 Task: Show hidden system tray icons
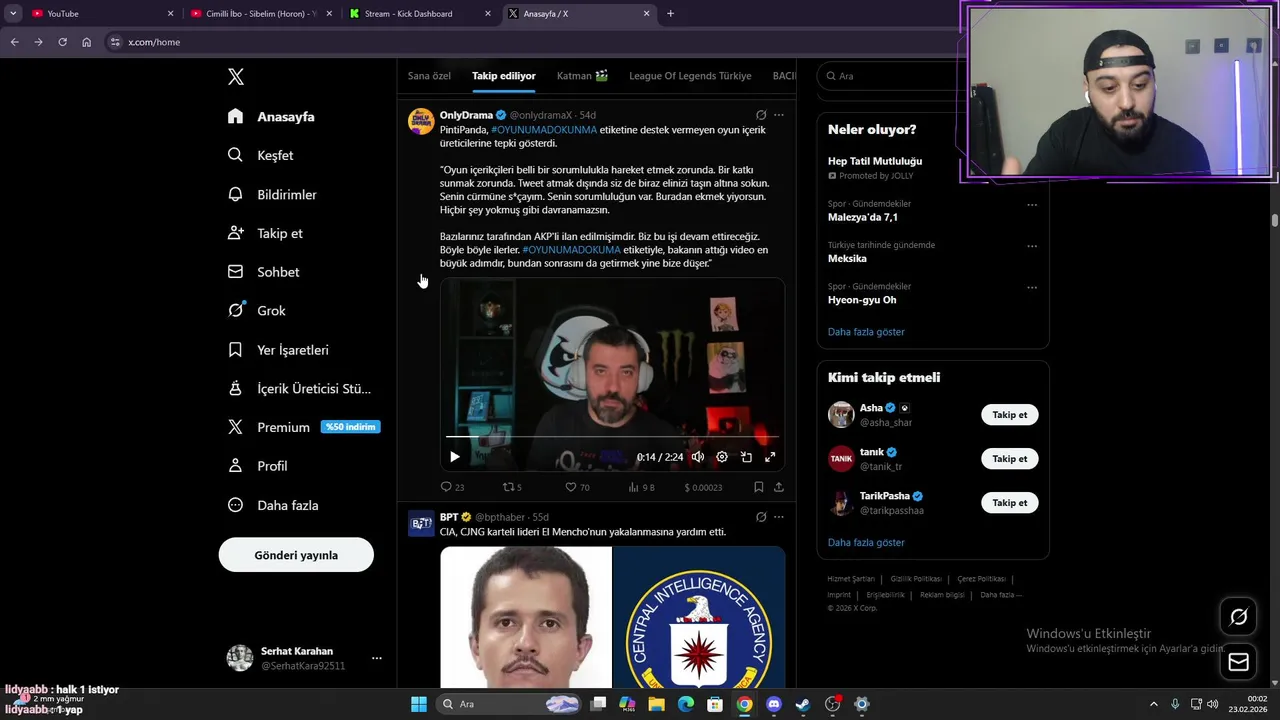tap(1153, 704)
